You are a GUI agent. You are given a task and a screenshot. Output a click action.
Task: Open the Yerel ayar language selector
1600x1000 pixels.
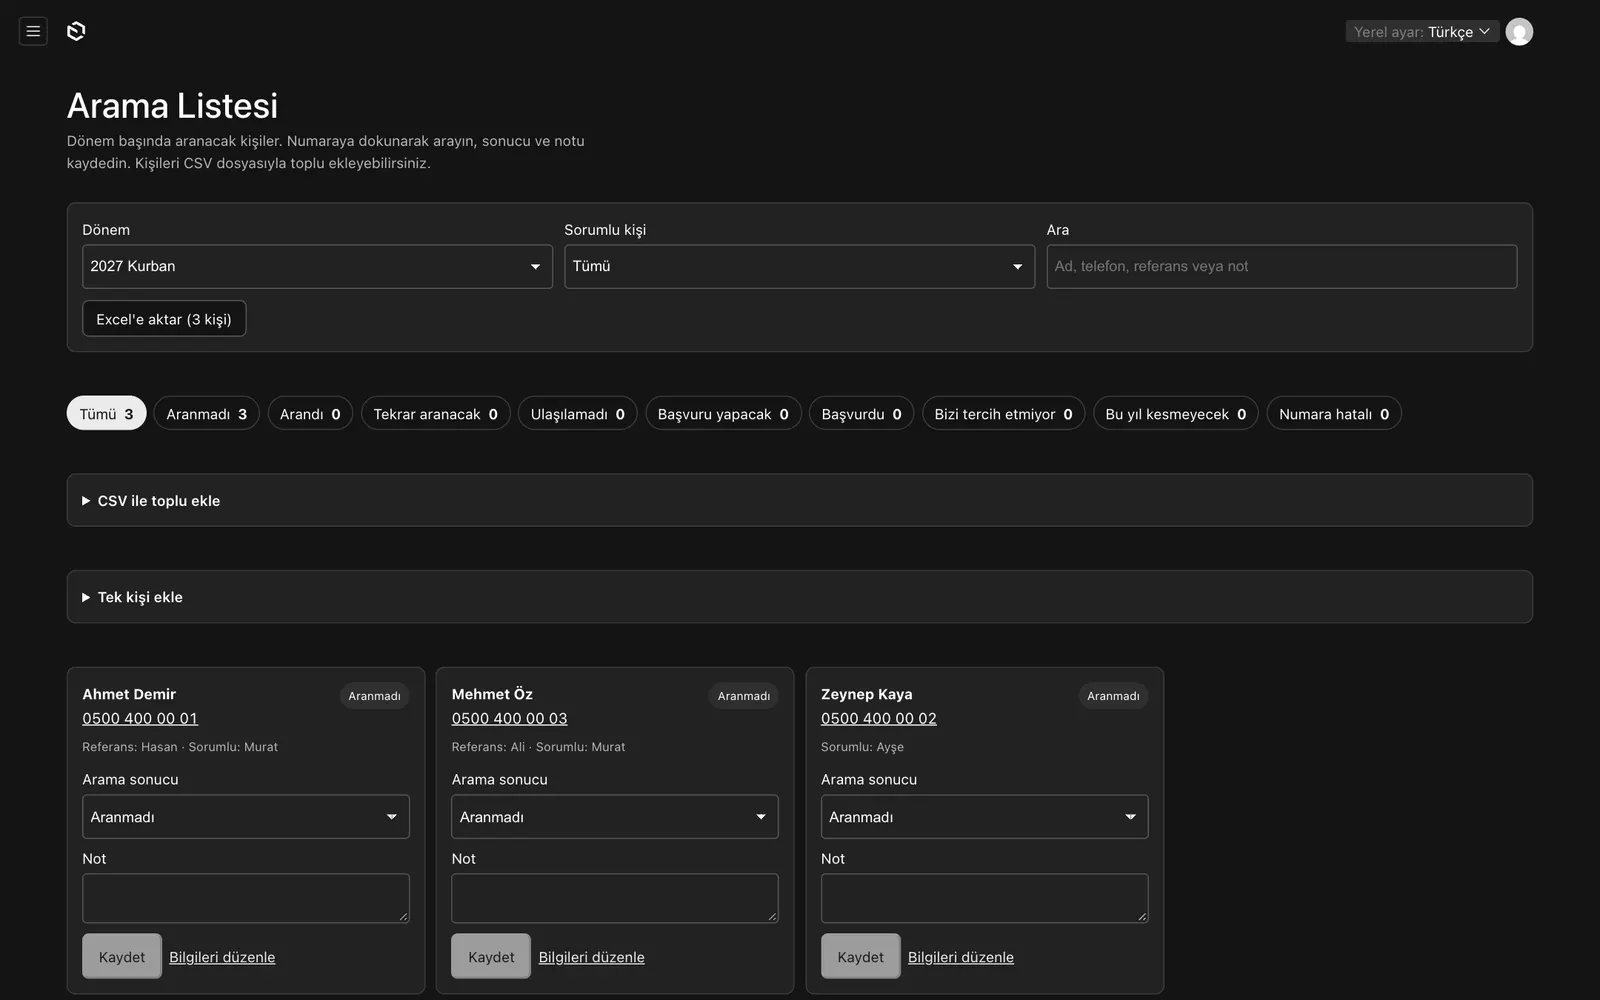tap(1421, 32)
